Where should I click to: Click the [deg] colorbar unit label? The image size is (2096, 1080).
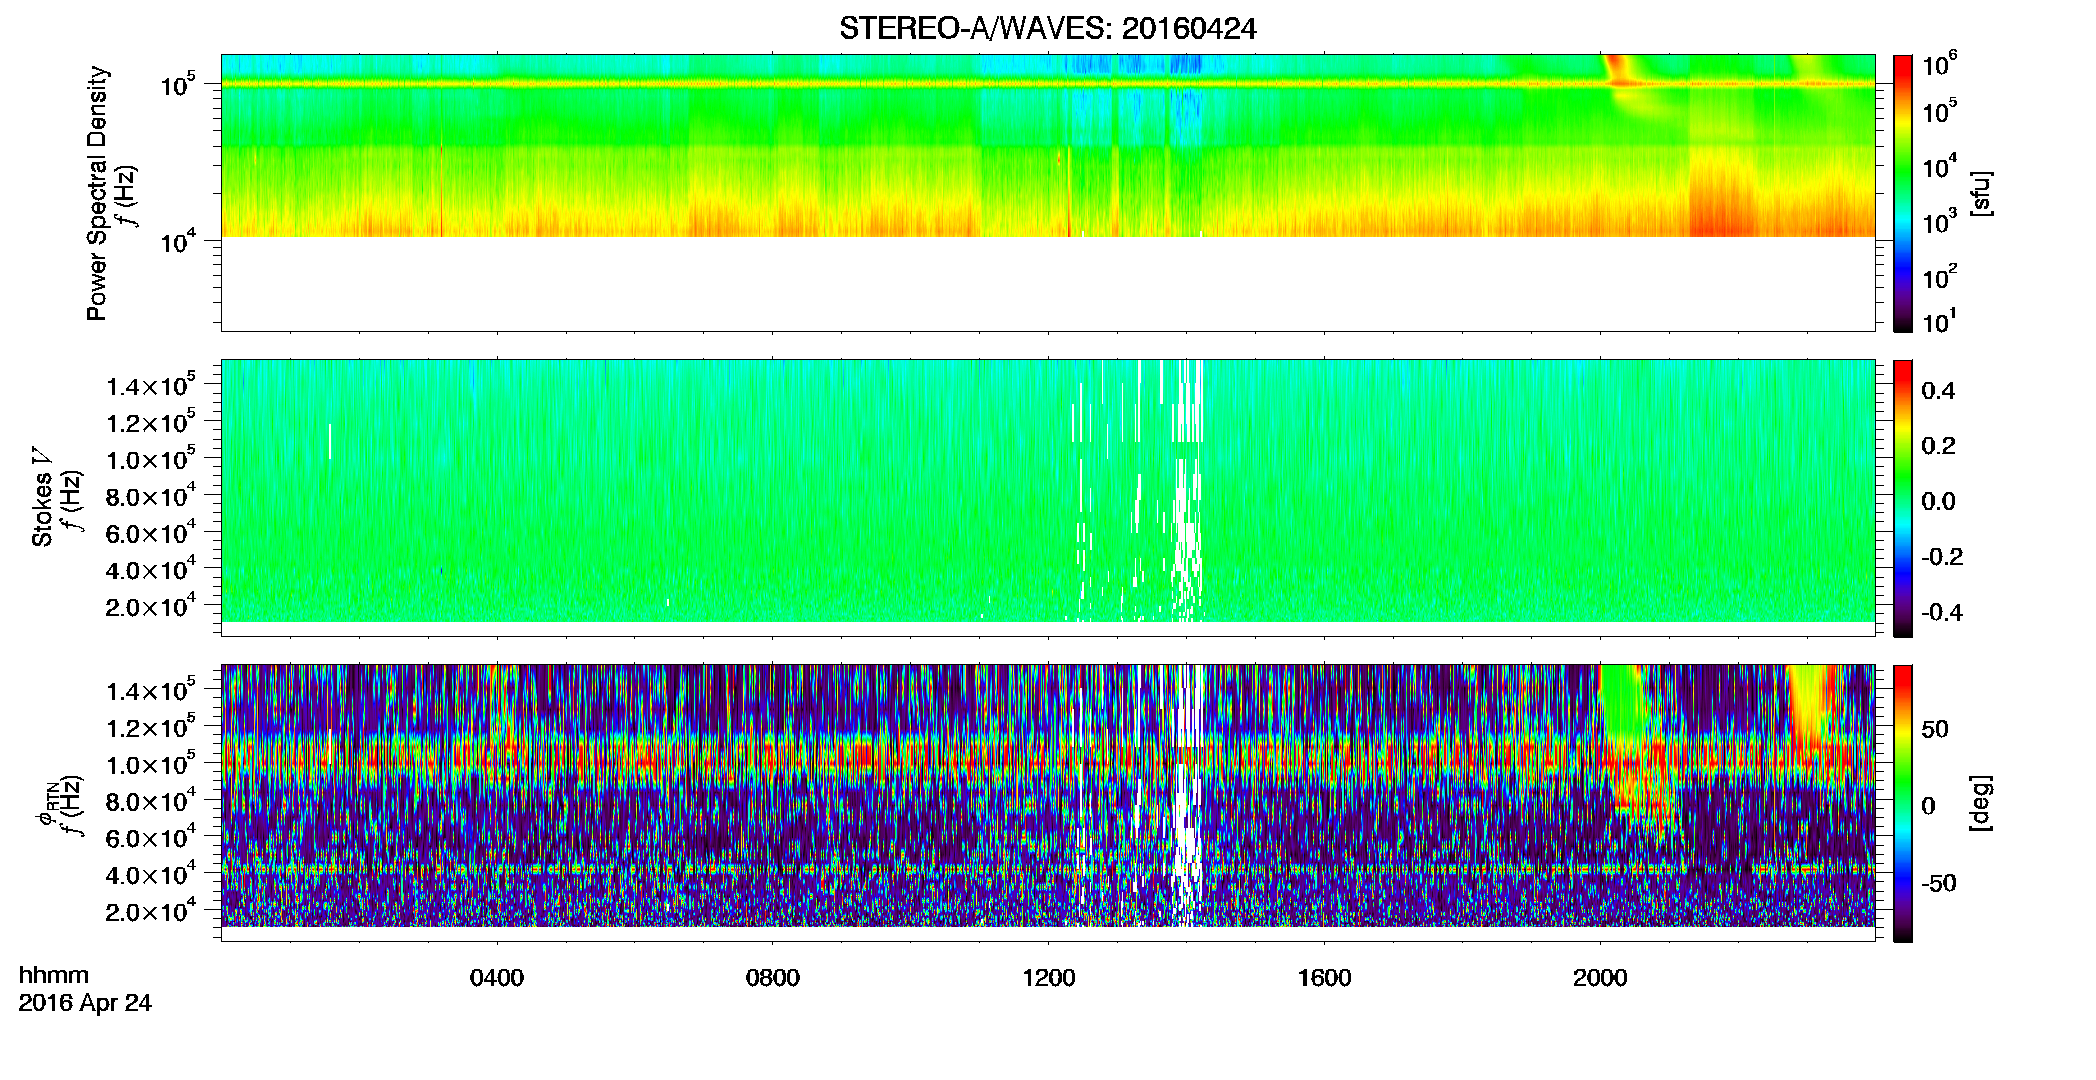click(x=1981, y=803)
